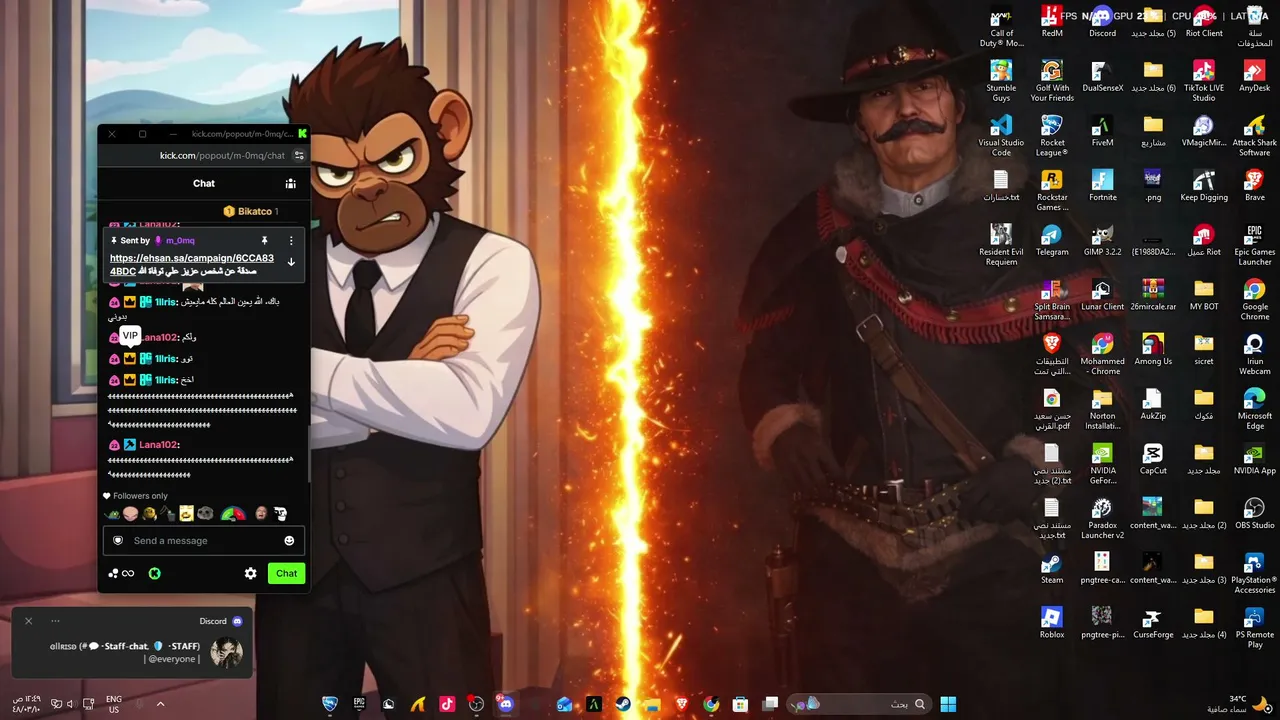Image resolution: width=1280 pixels, height=720 pixels.
Task: Select the CurseForge desktop shortcut
Action: click(x=1153, y=625)
